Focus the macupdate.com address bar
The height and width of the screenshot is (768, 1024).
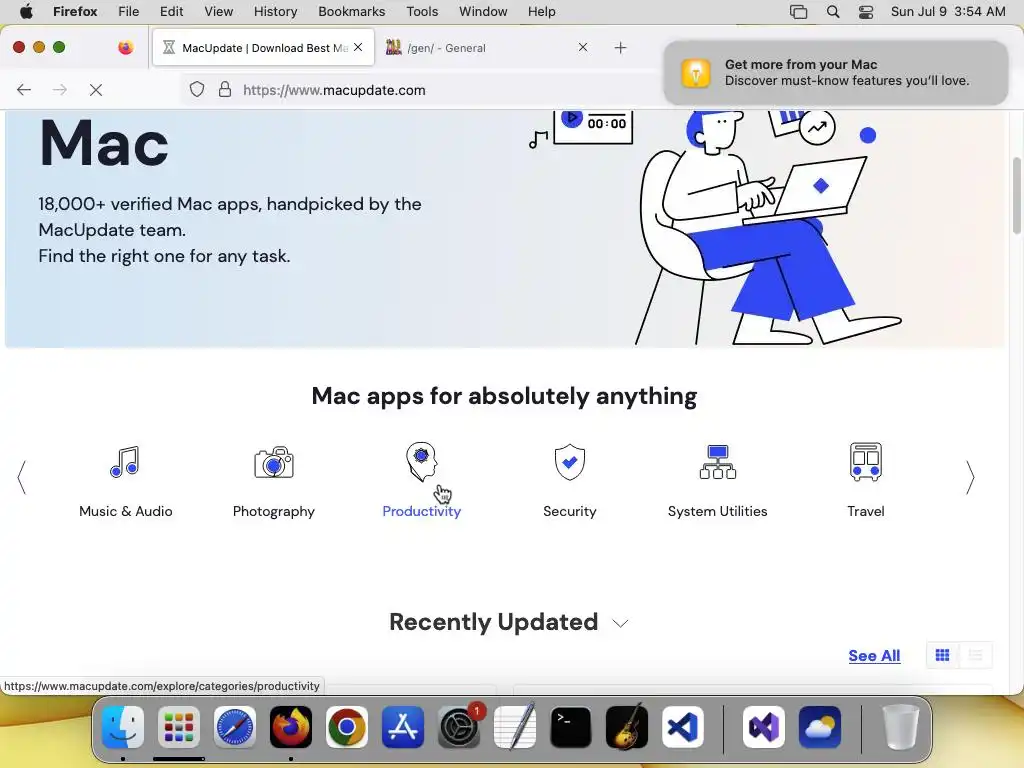click(x=418, y=89)
